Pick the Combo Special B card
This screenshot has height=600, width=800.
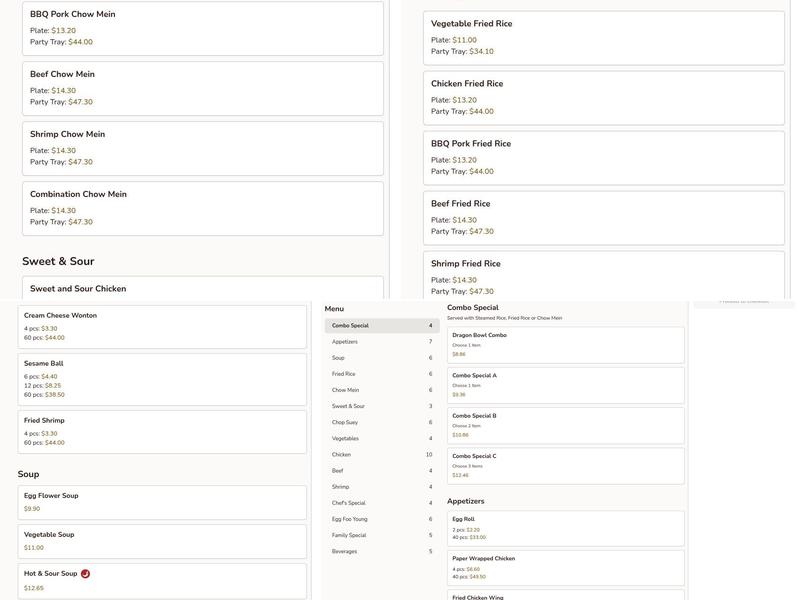pos(565,425)
